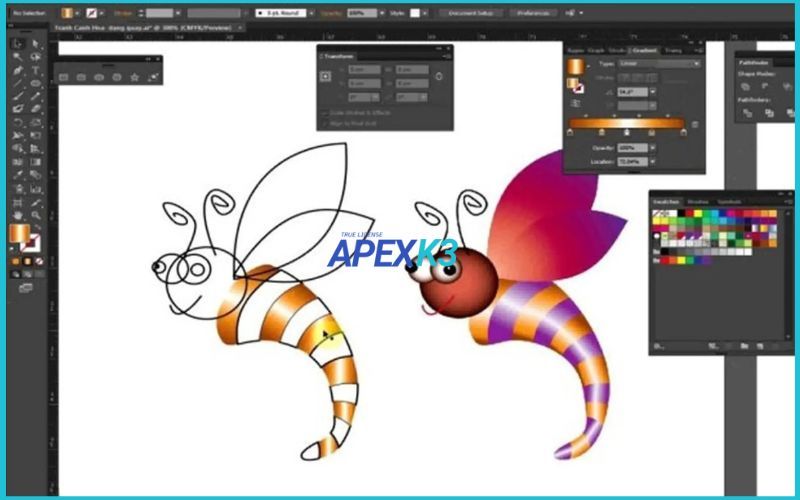Click the reverse gradient icon
This screenshot has height=500, width=800.
point(573,102)
